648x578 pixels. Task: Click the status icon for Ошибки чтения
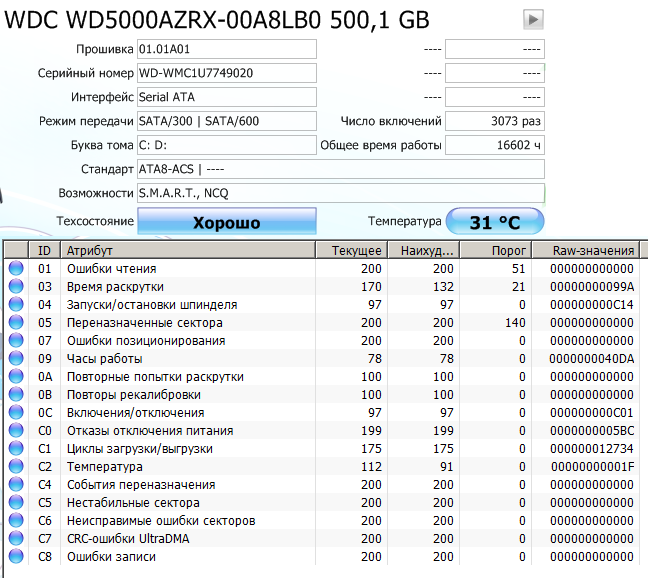coord(16,269)
